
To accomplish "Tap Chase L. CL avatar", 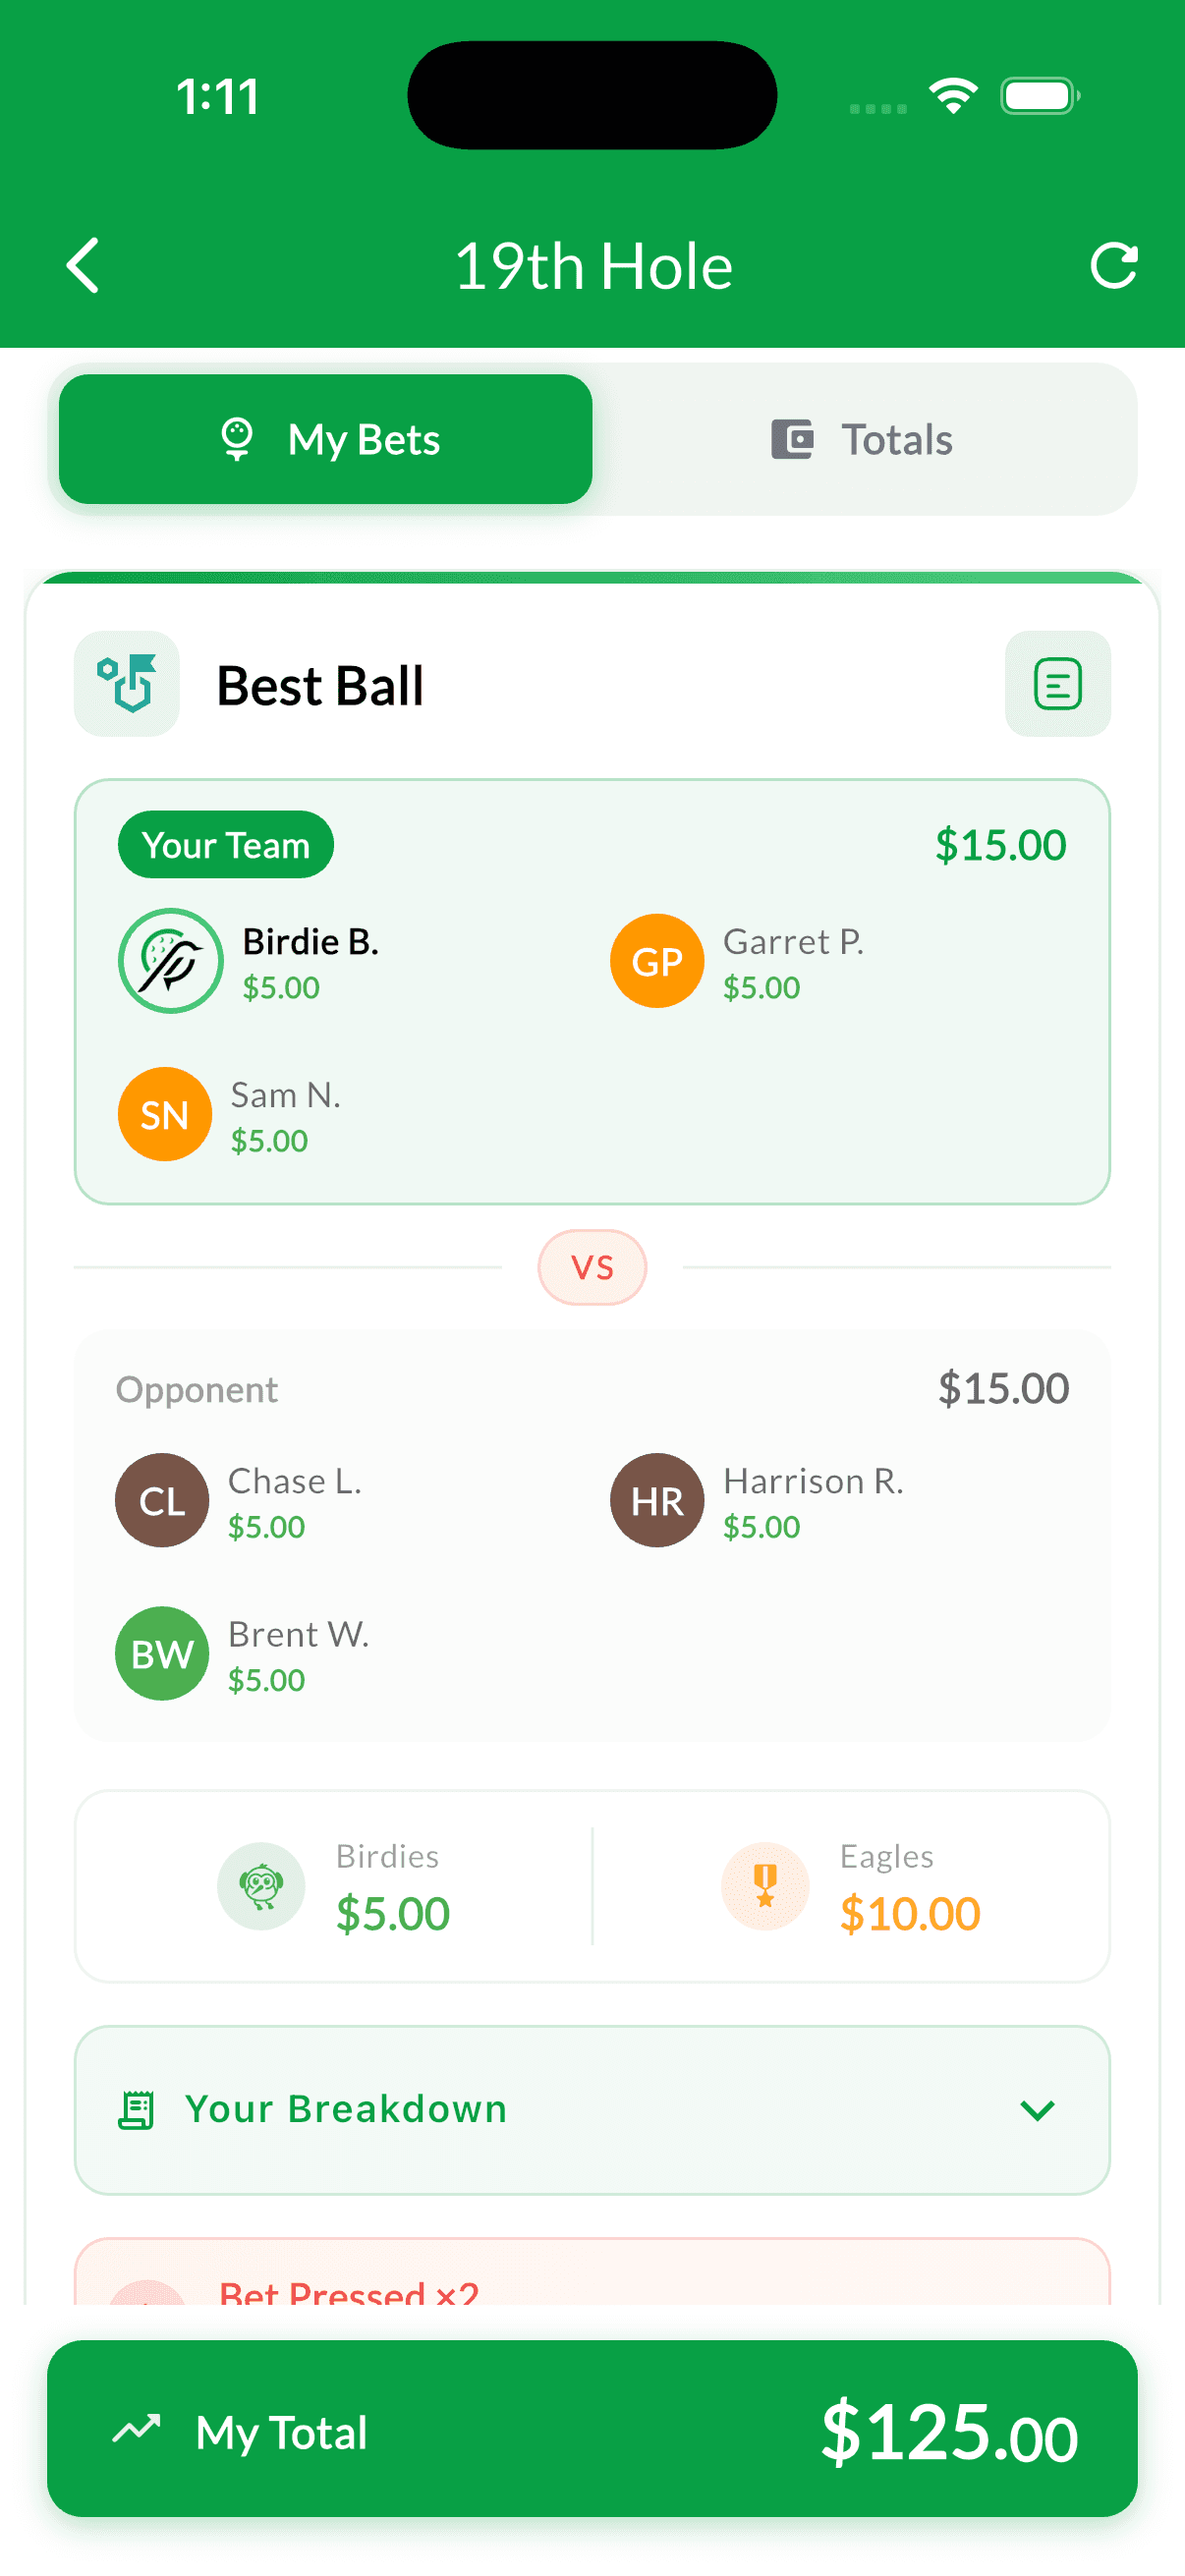I will coord(162,1500).
